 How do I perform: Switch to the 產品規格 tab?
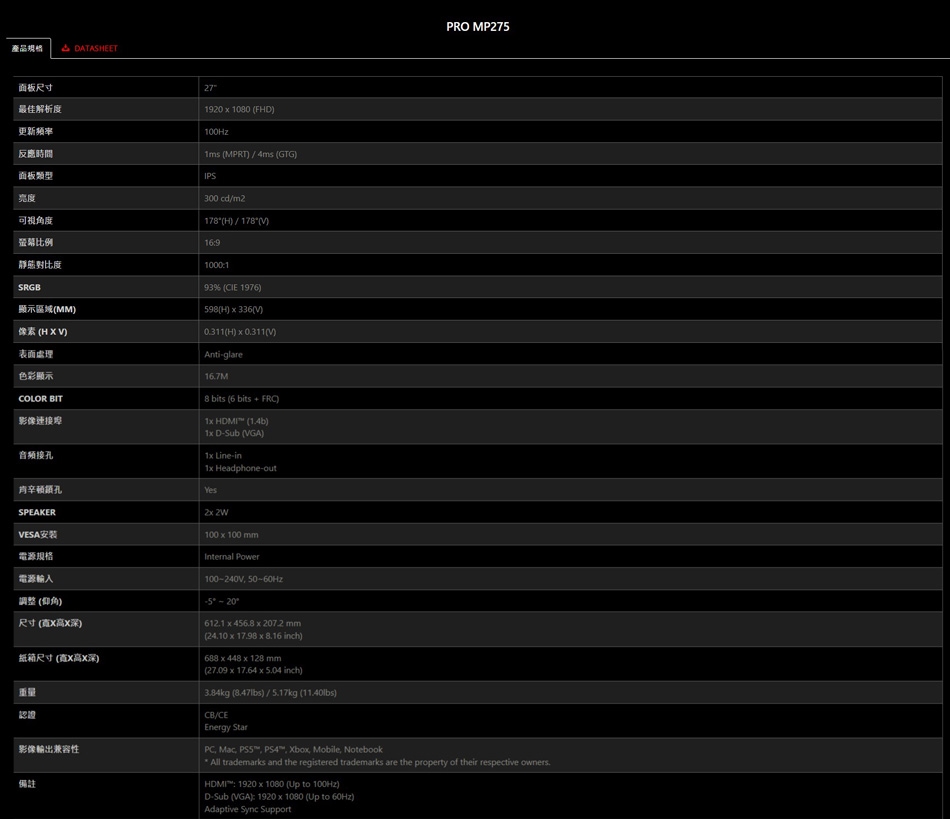tap(28, 48)
